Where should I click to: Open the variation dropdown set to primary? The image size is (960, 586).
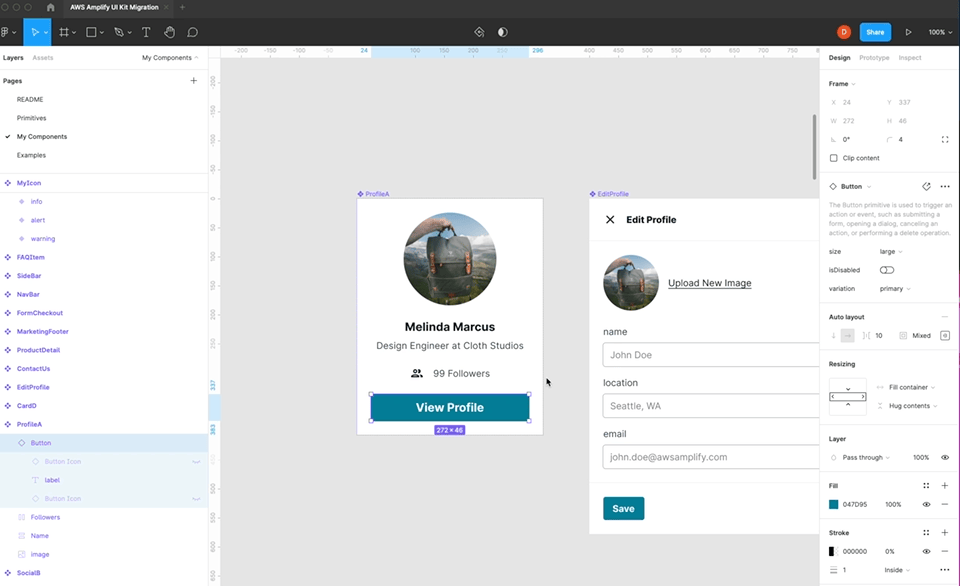(891, 288)
